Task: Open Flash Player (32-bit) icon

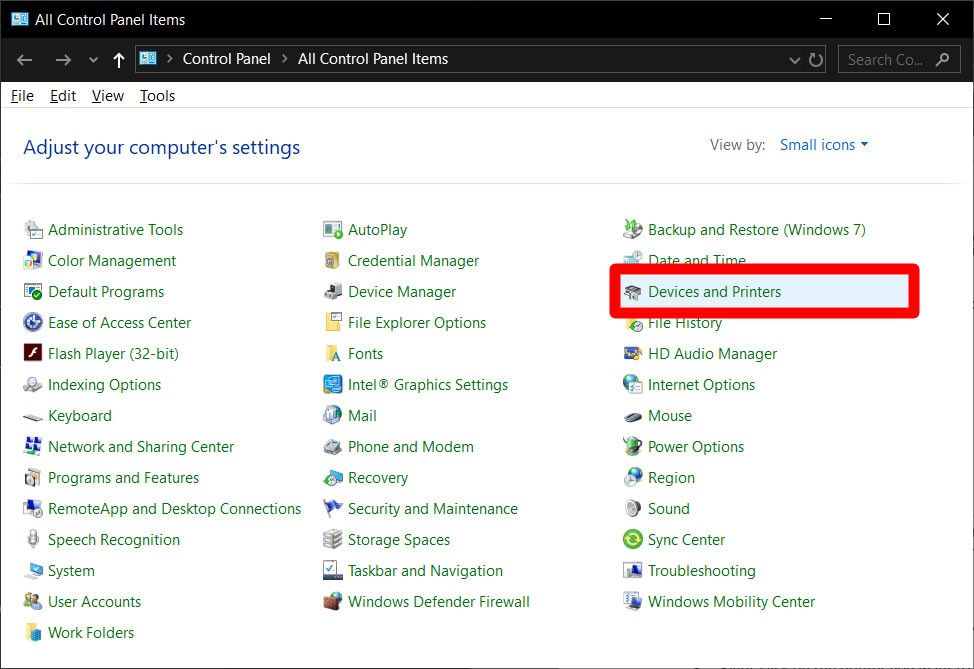Action: (33, 354)
